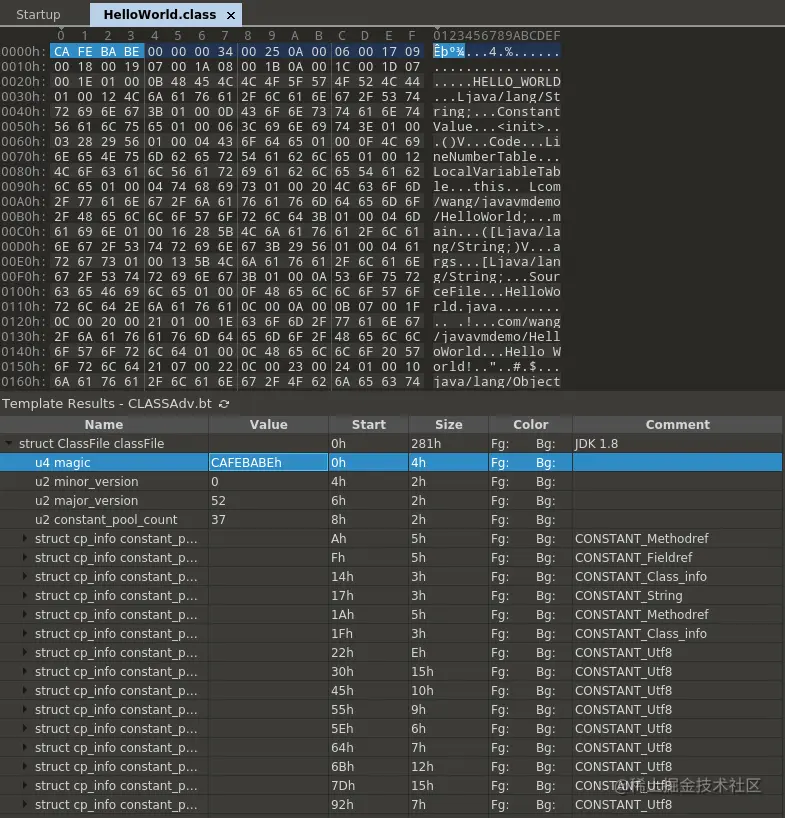The image size is (785, 818).
Task: Click ASCII text LocalVariableTab
Action: pos(497,172)
